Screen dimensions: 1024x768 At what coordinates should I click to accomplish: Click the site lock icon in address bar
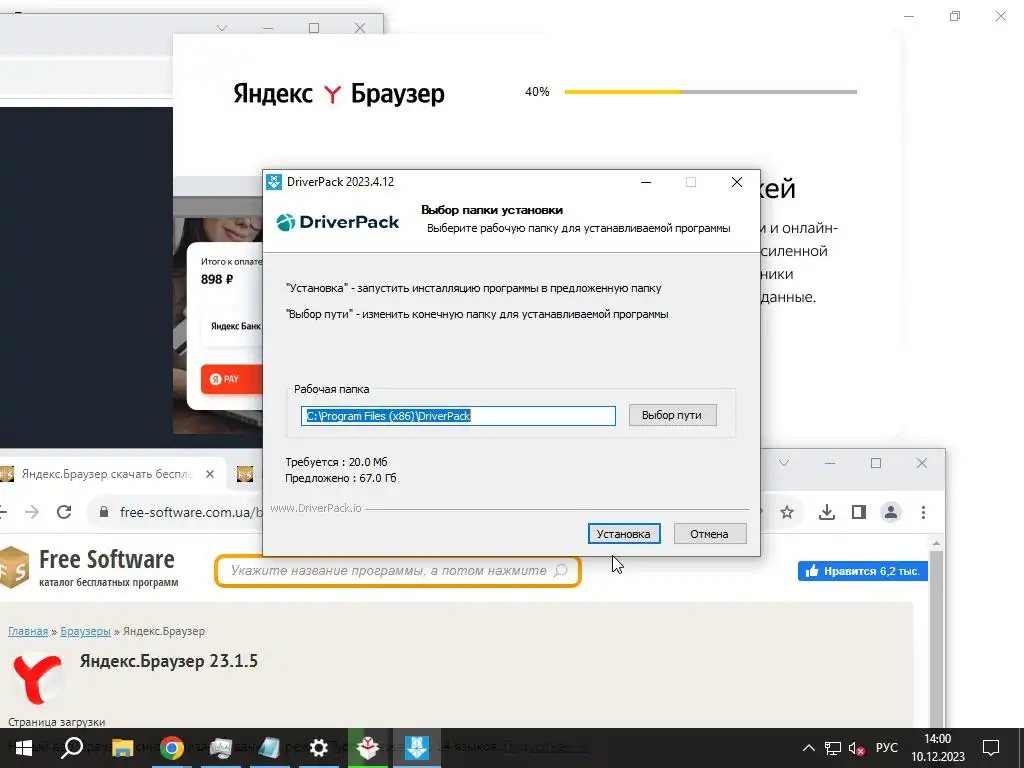103,513
